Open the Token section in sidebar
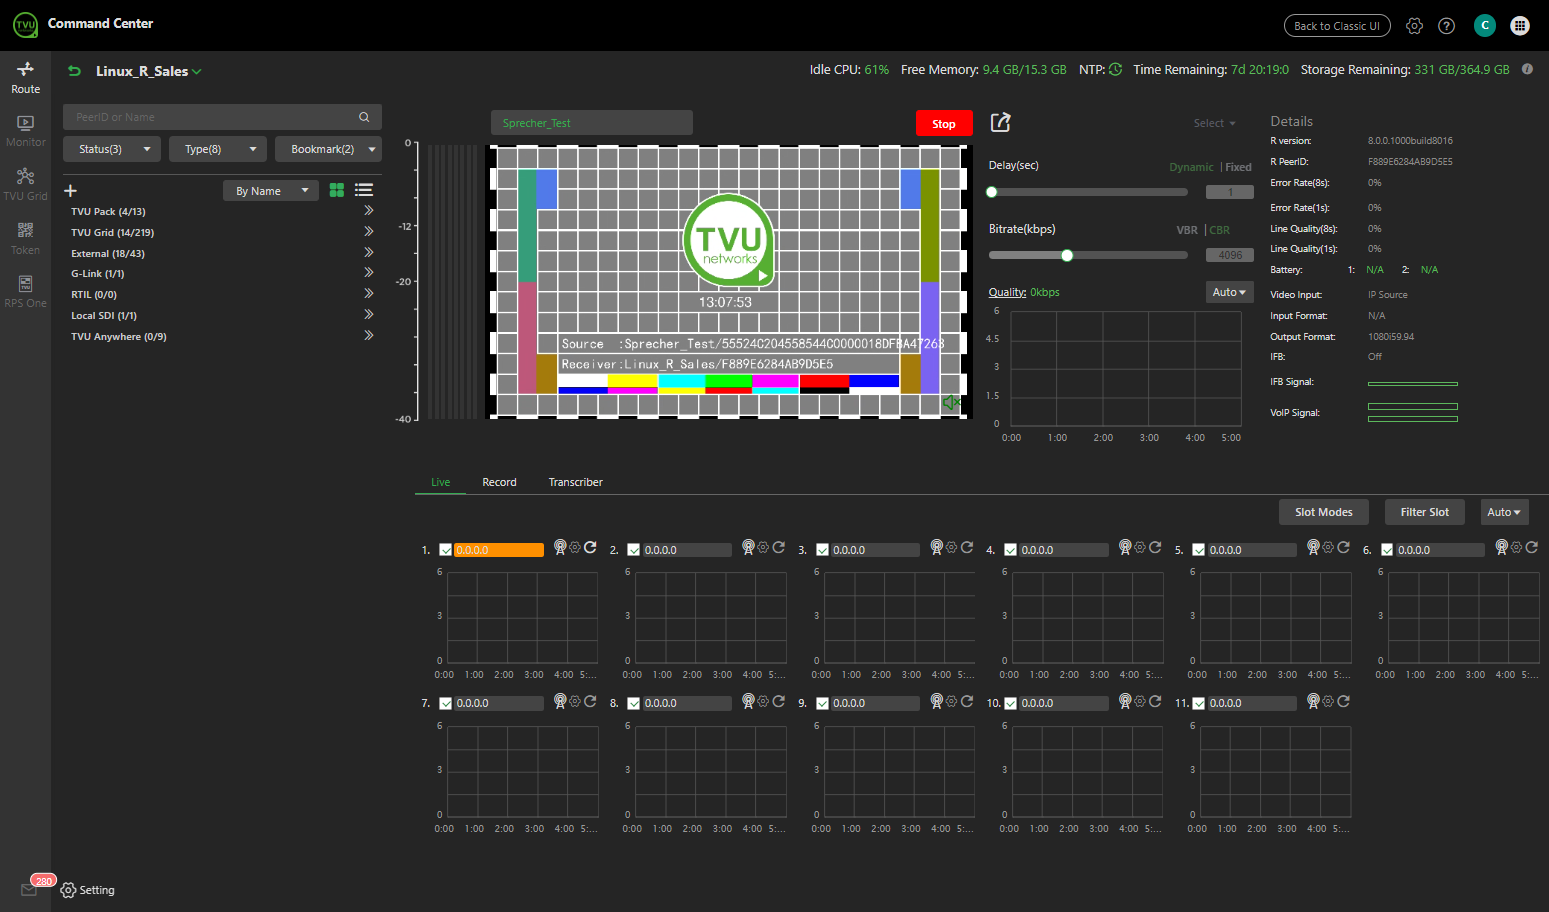The image size is (1549, 912). pos(25,239)
